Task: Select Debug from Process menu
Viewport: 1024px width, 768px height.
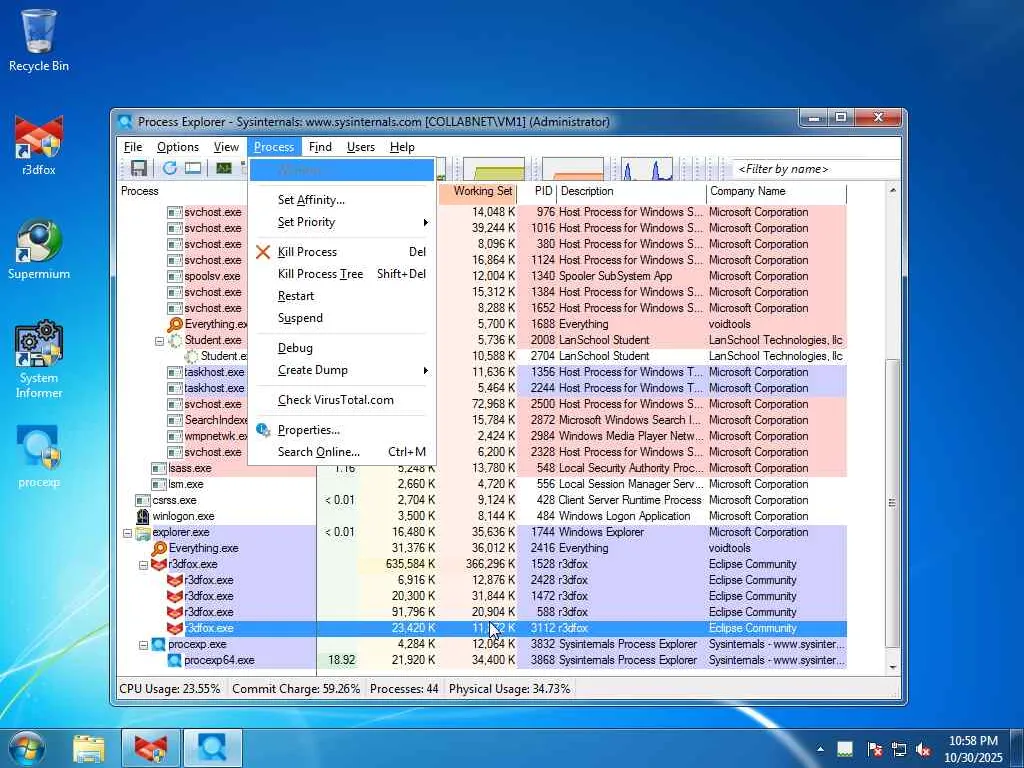Action: click(342, 348)
